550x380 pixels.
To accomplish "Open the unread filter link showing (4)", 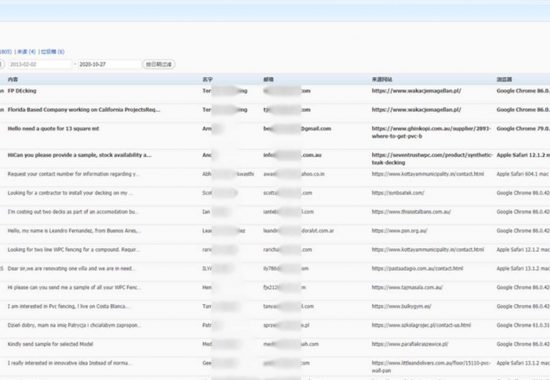I will click(x=26, y=52).
